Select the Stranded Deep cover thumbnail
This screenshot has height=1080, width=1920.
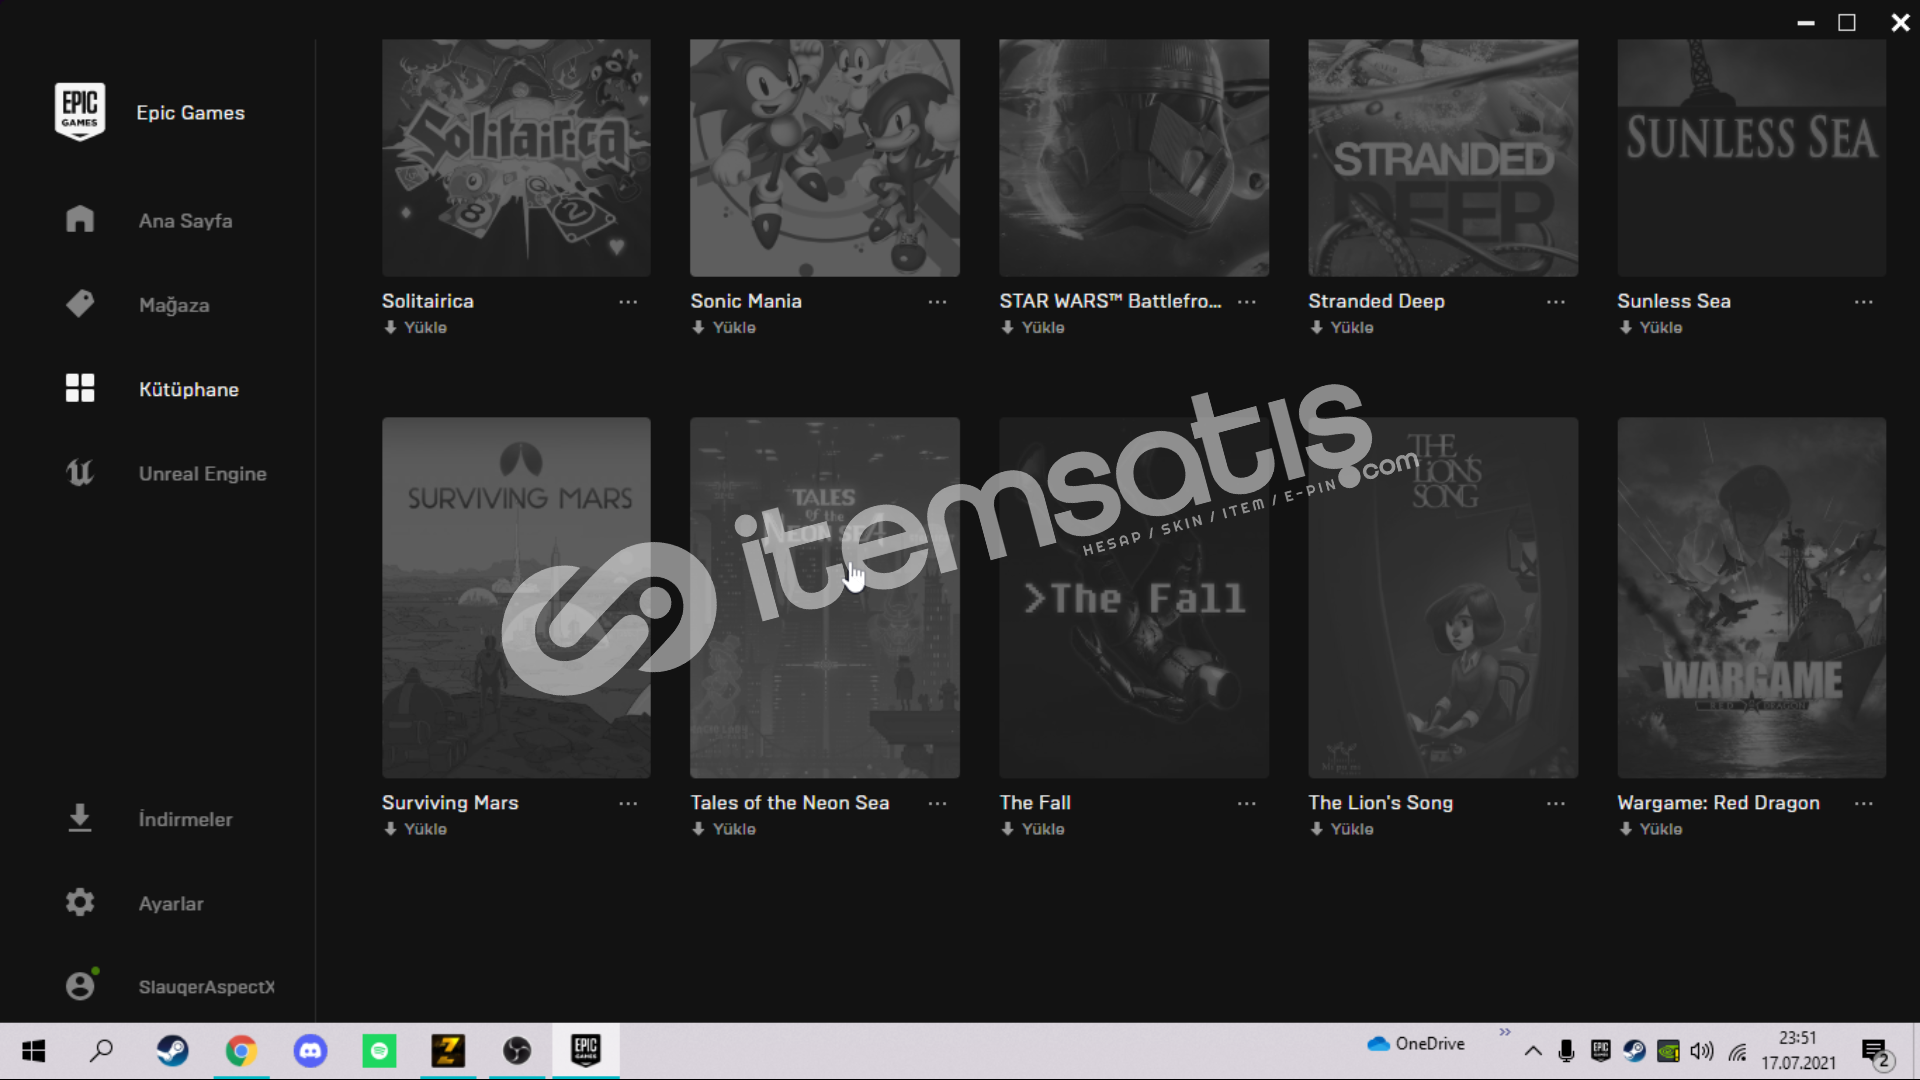point(1443,158)
